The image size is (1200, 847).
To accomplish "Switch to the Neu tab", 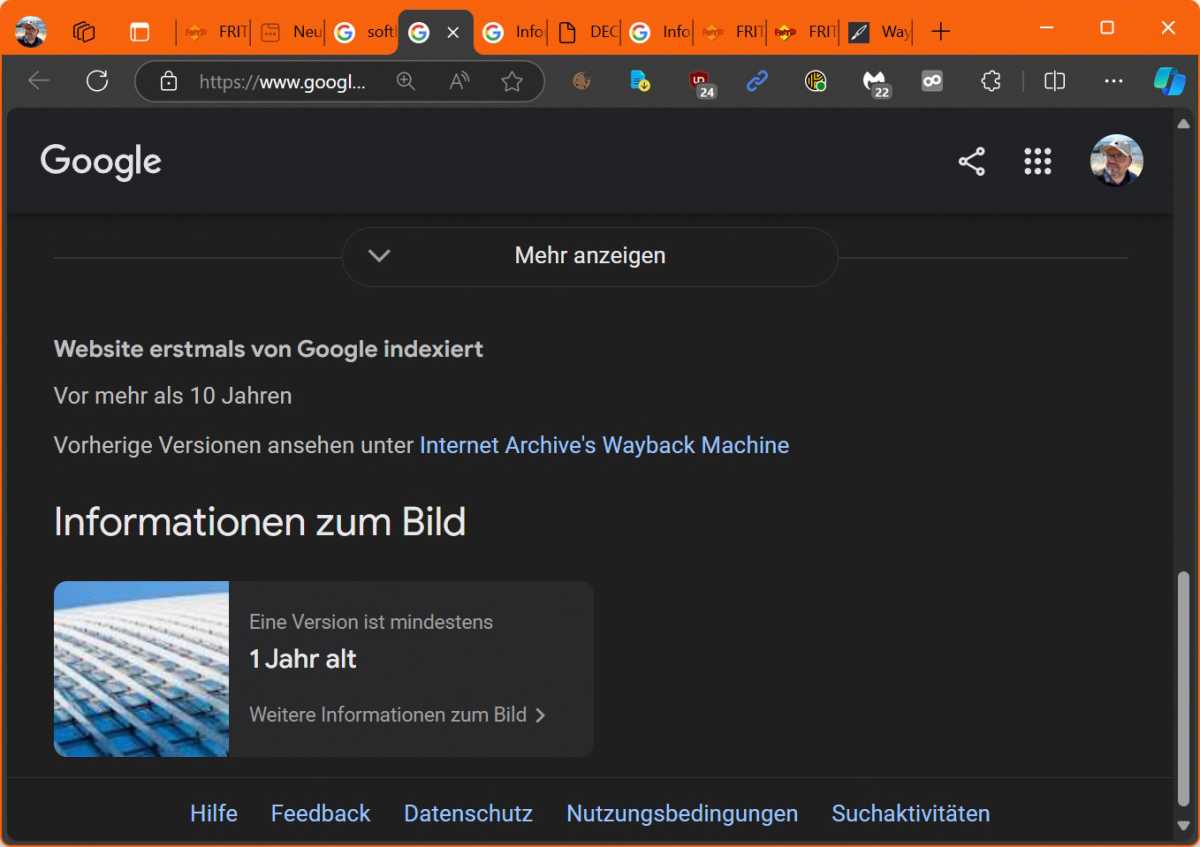I will (x=289, y=32).
